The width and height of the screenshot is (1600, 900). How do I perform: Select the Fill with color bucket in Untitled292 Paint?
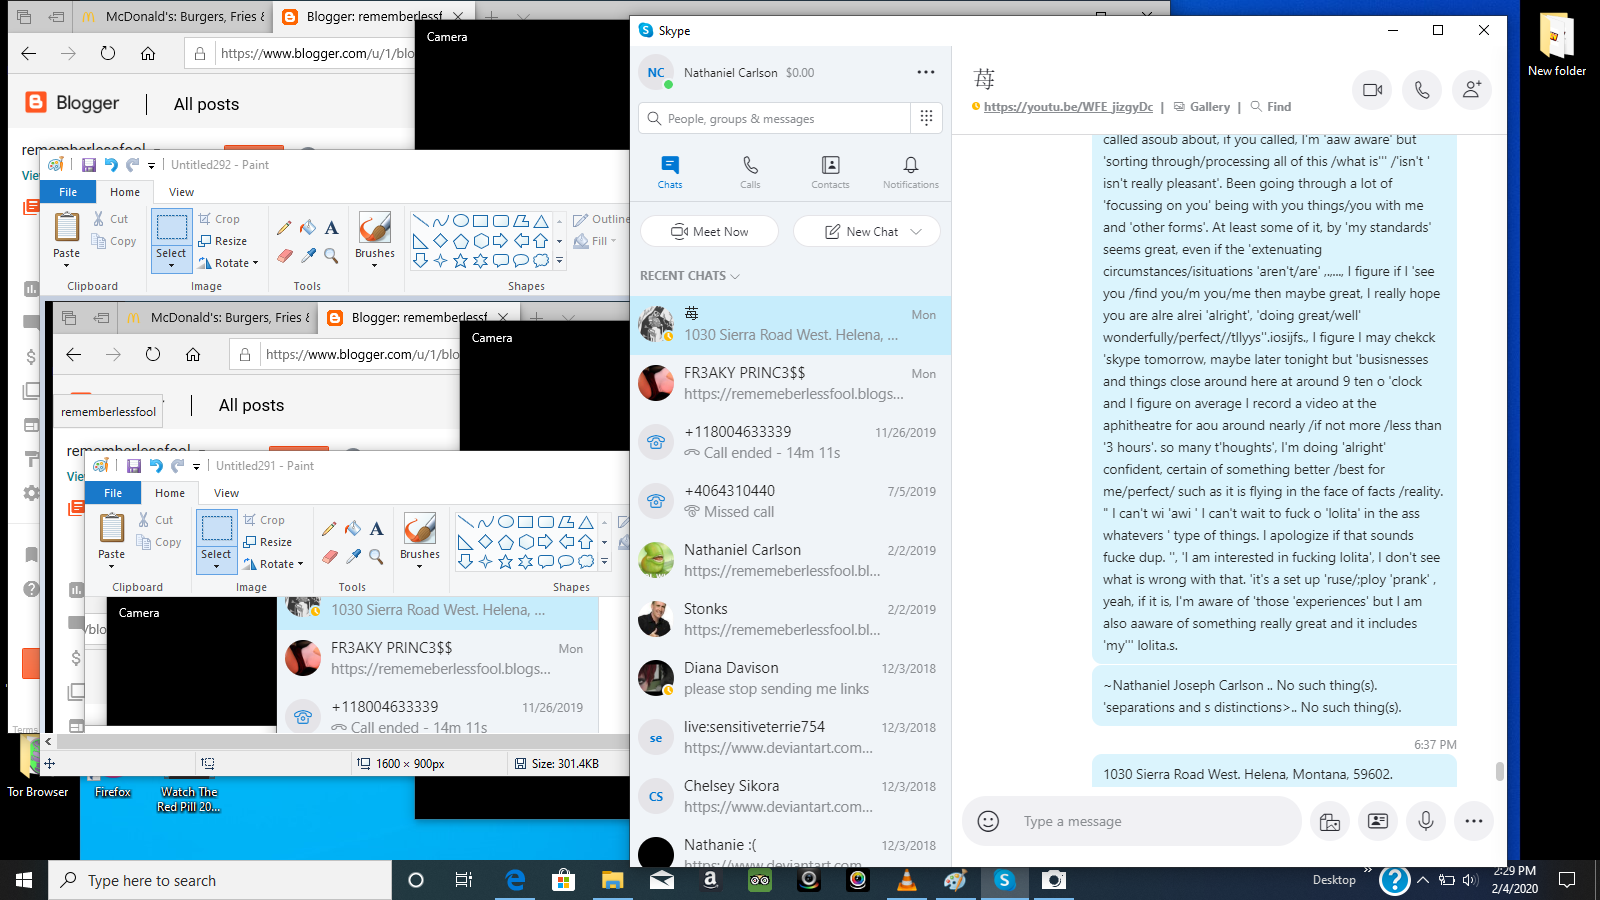[308, 228]
